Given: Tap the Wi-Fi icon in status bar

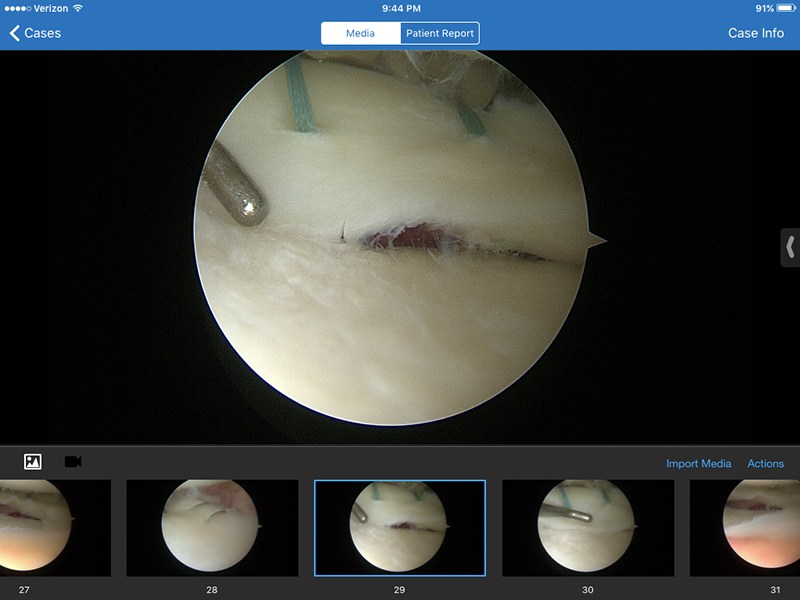Looking at the screenshot, I should click(78, 8).
